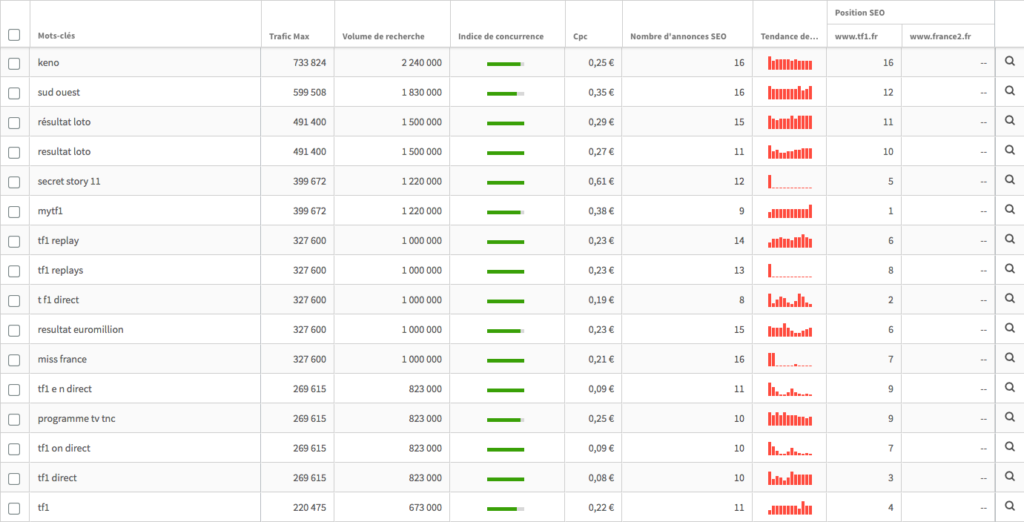This screenshot has width=1024, height=522.
Task: Sort by Indice de concurrence header
Action: (501, 37)
